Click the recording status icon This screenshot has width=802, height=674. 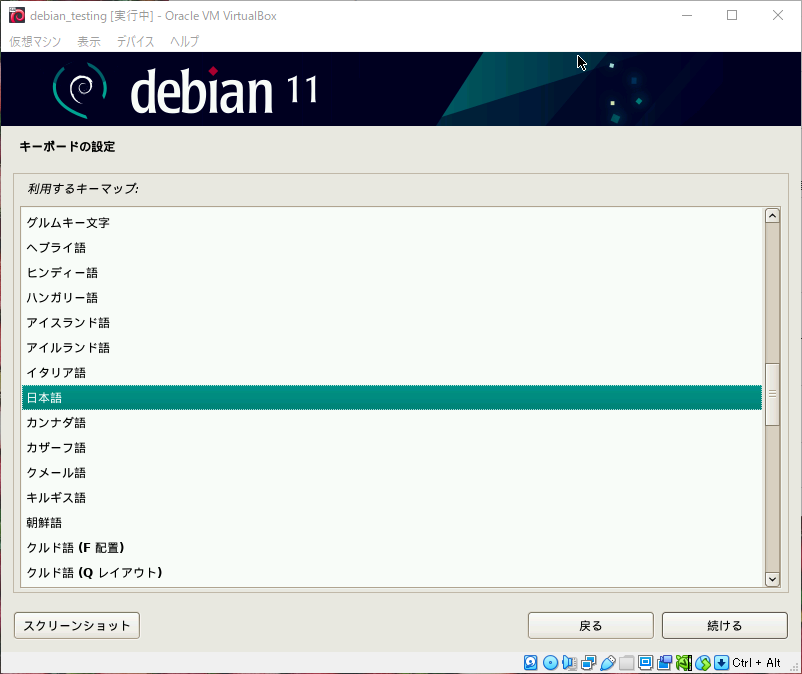click(x=664, y=663)
